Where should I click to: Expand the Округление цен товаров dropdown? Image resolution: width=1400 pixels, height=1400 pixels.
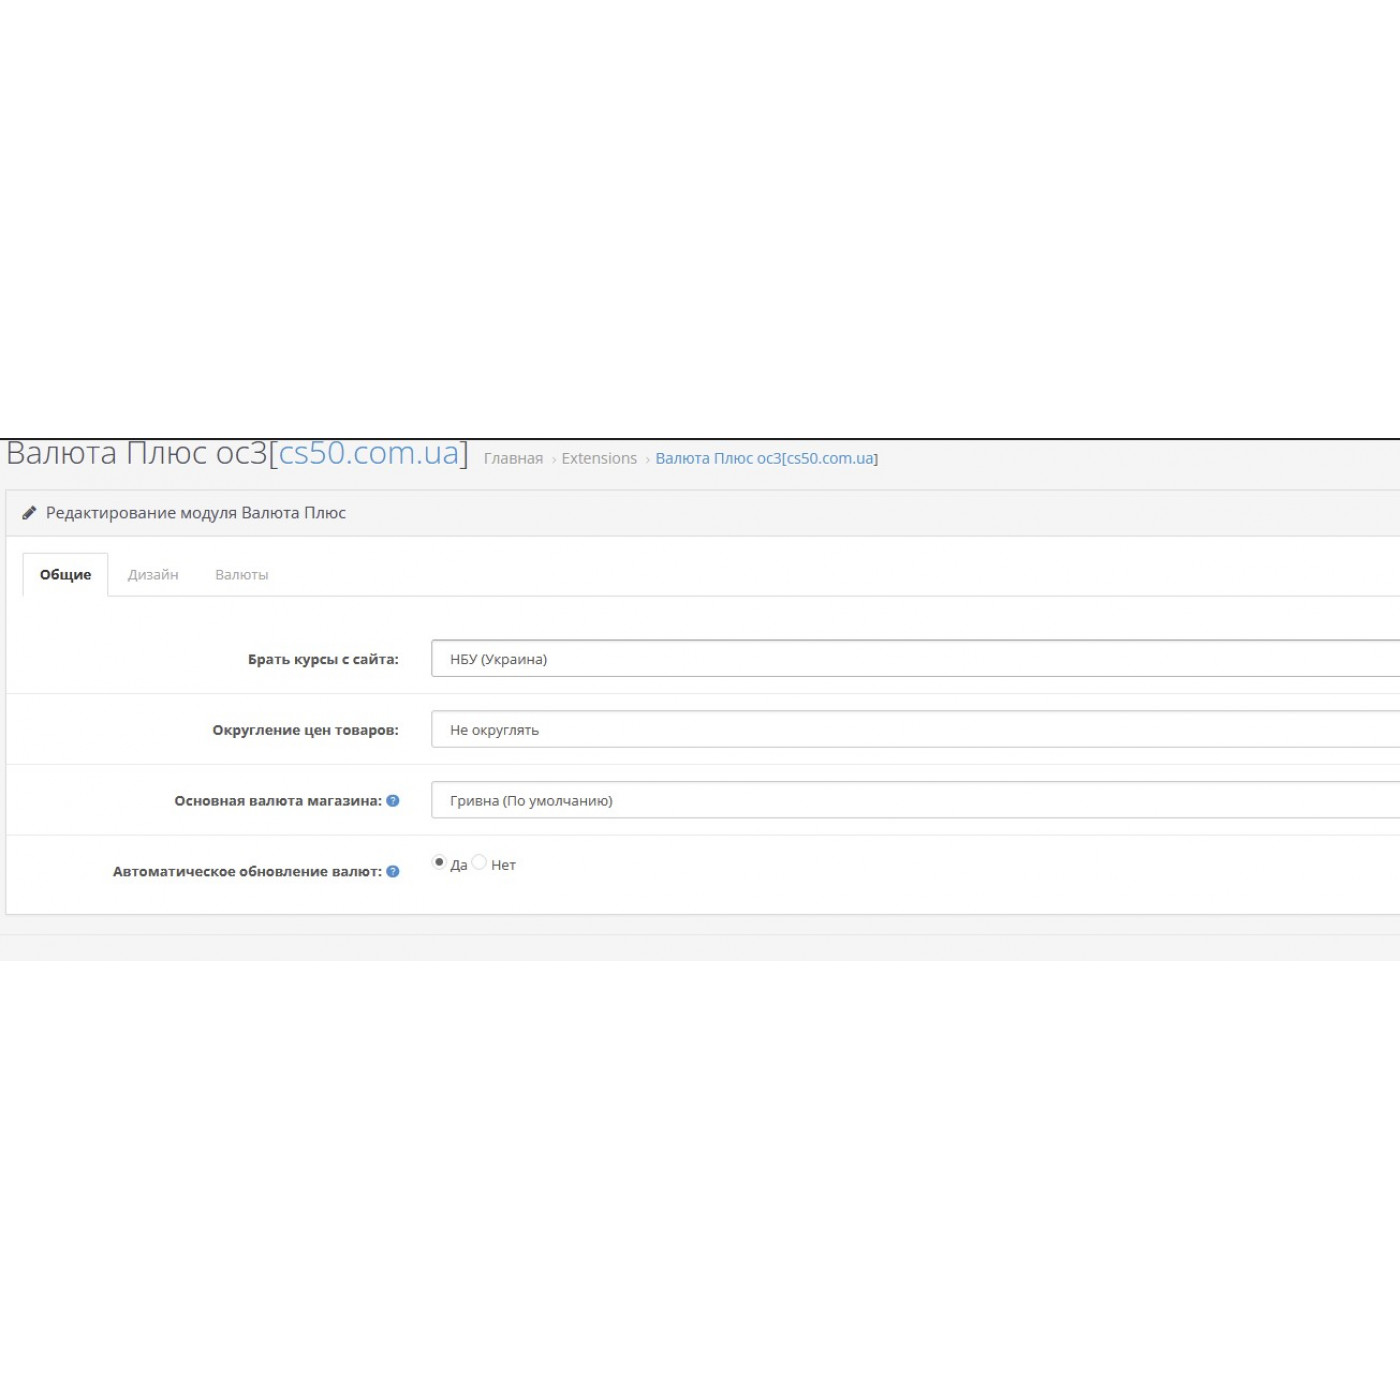click(914, 730)
